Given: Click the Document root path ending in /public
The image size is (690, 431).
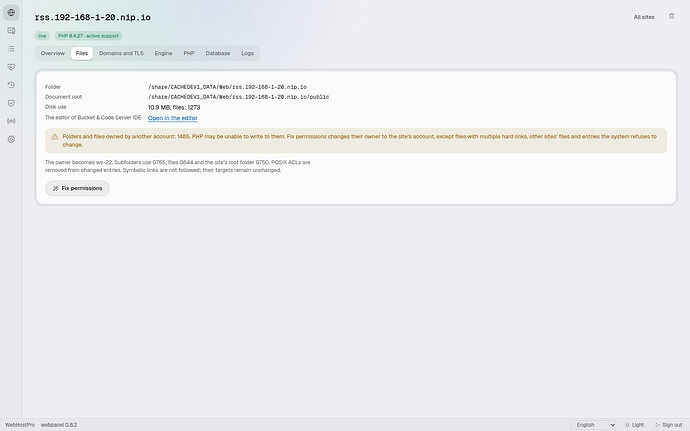Looking at the screenshot, I should [x=239, y=97].
